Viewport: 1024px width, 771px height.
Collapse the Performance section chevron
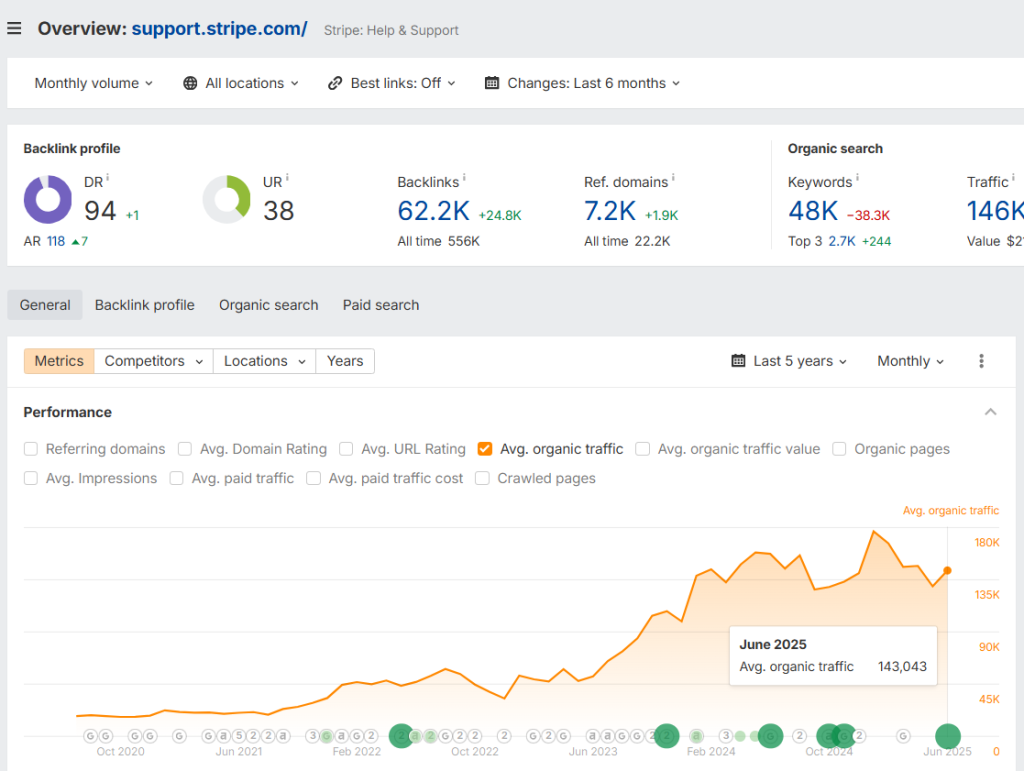pos(990,412)
